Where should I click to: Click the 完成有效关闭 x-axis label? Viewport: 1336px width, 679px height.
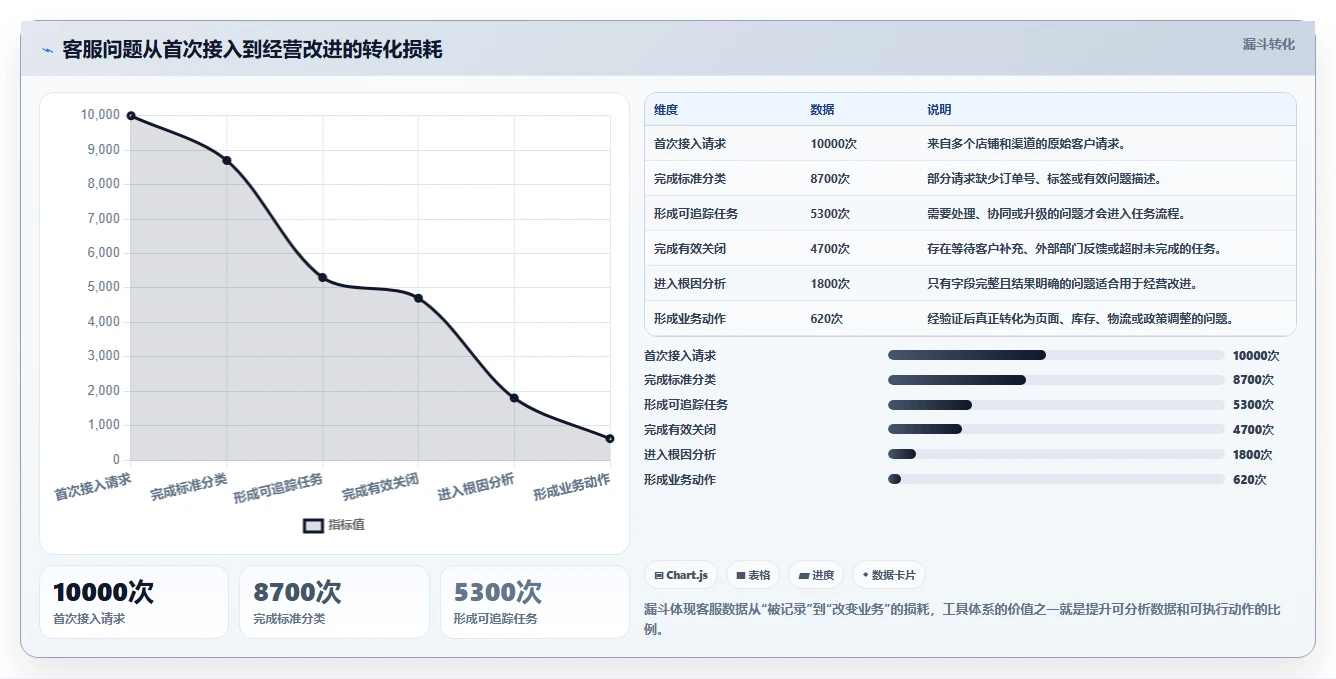point(380,487)
